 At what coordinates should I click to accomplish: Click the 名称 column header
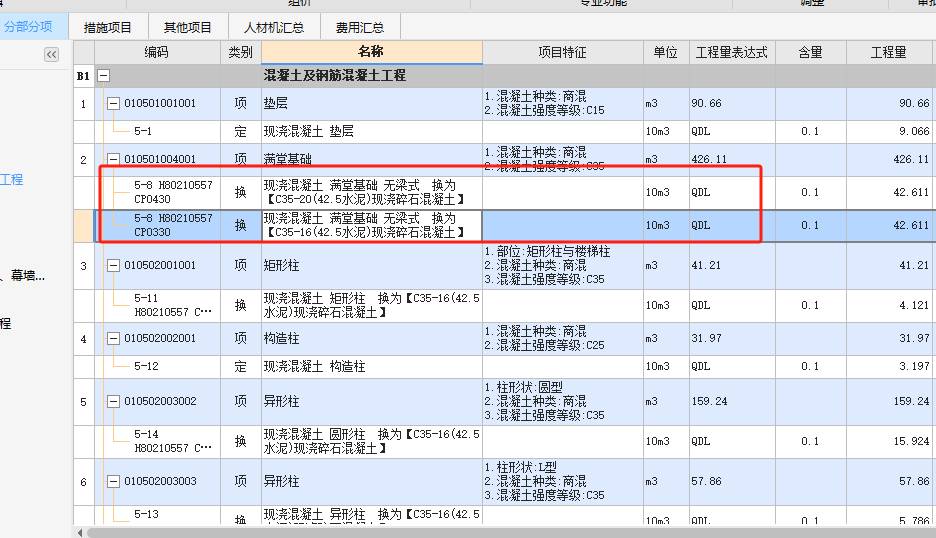point(371,52)
